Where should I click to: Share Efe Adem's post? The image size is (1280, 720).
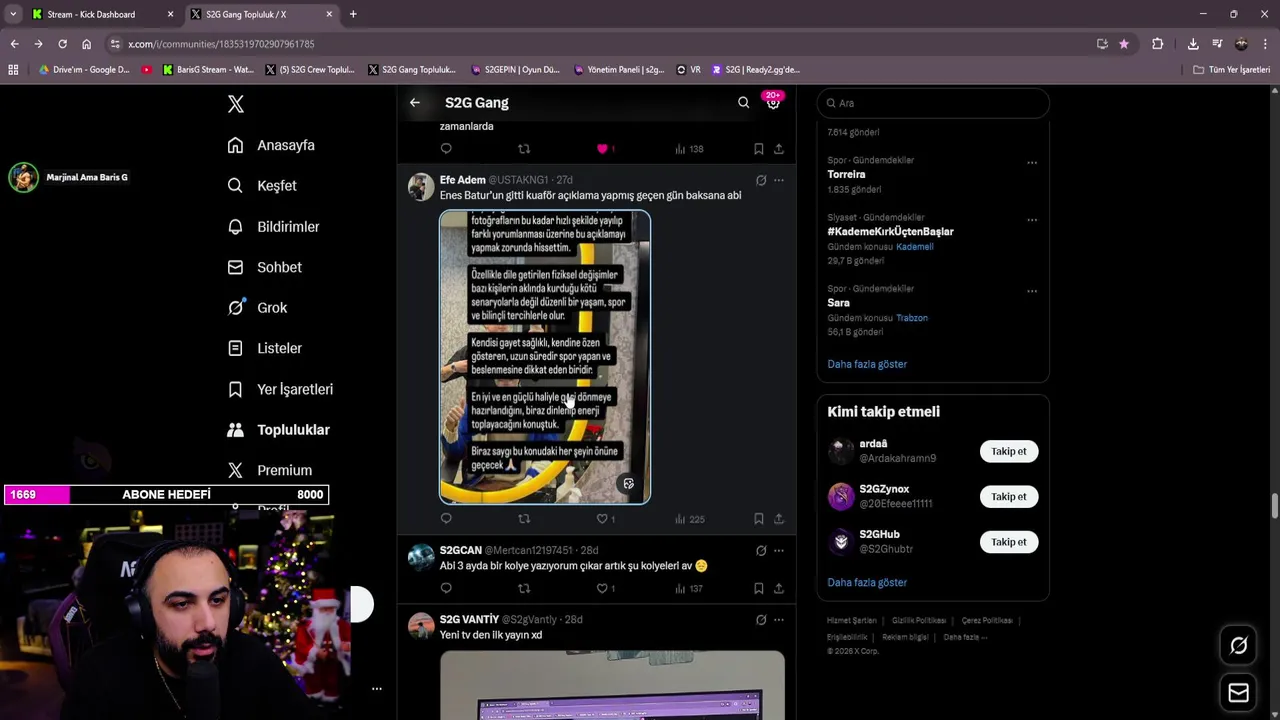point(779,519)
